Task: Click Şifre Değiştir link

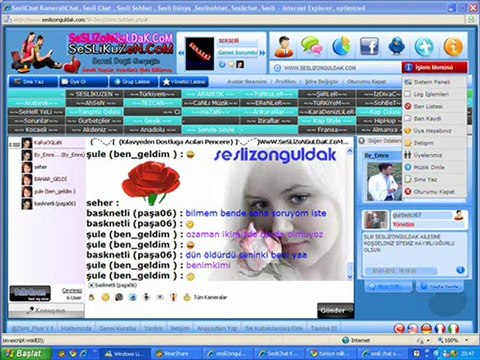Action: tap(322, 82)
